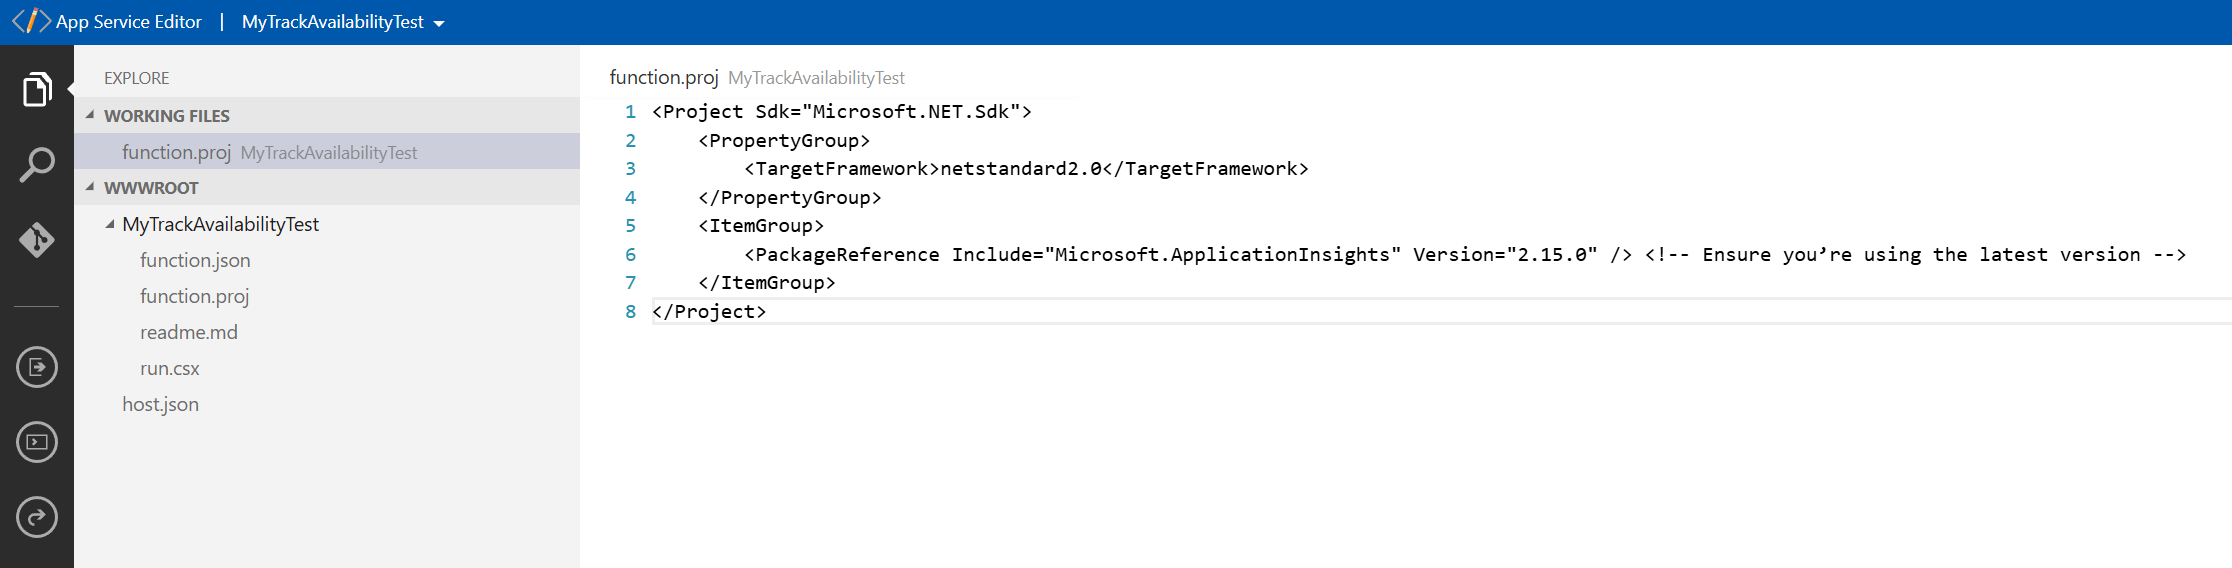Click line number 6 in the gutter
Image resolution: width=2232 pixels, height=568 pixels.
click(630, 255)
